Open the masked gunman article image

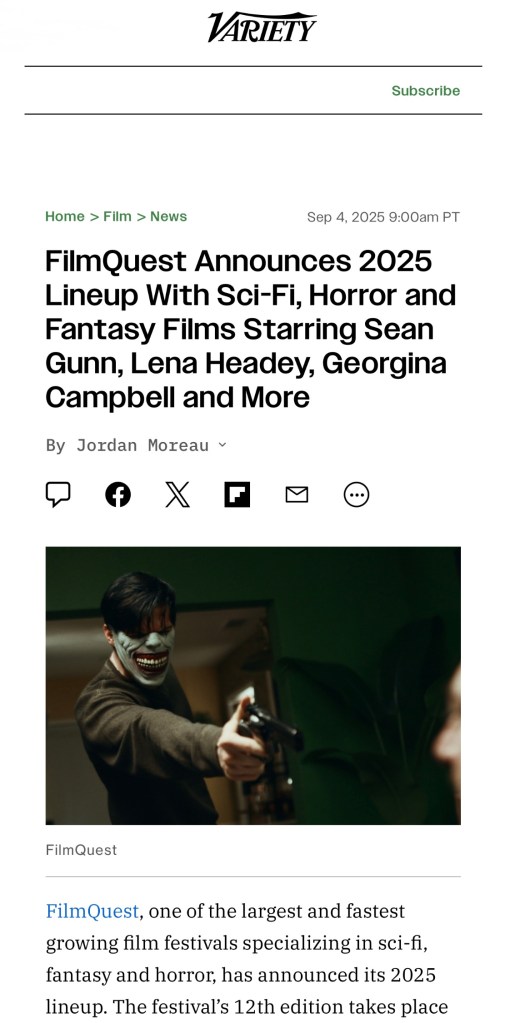coord(253,686)
